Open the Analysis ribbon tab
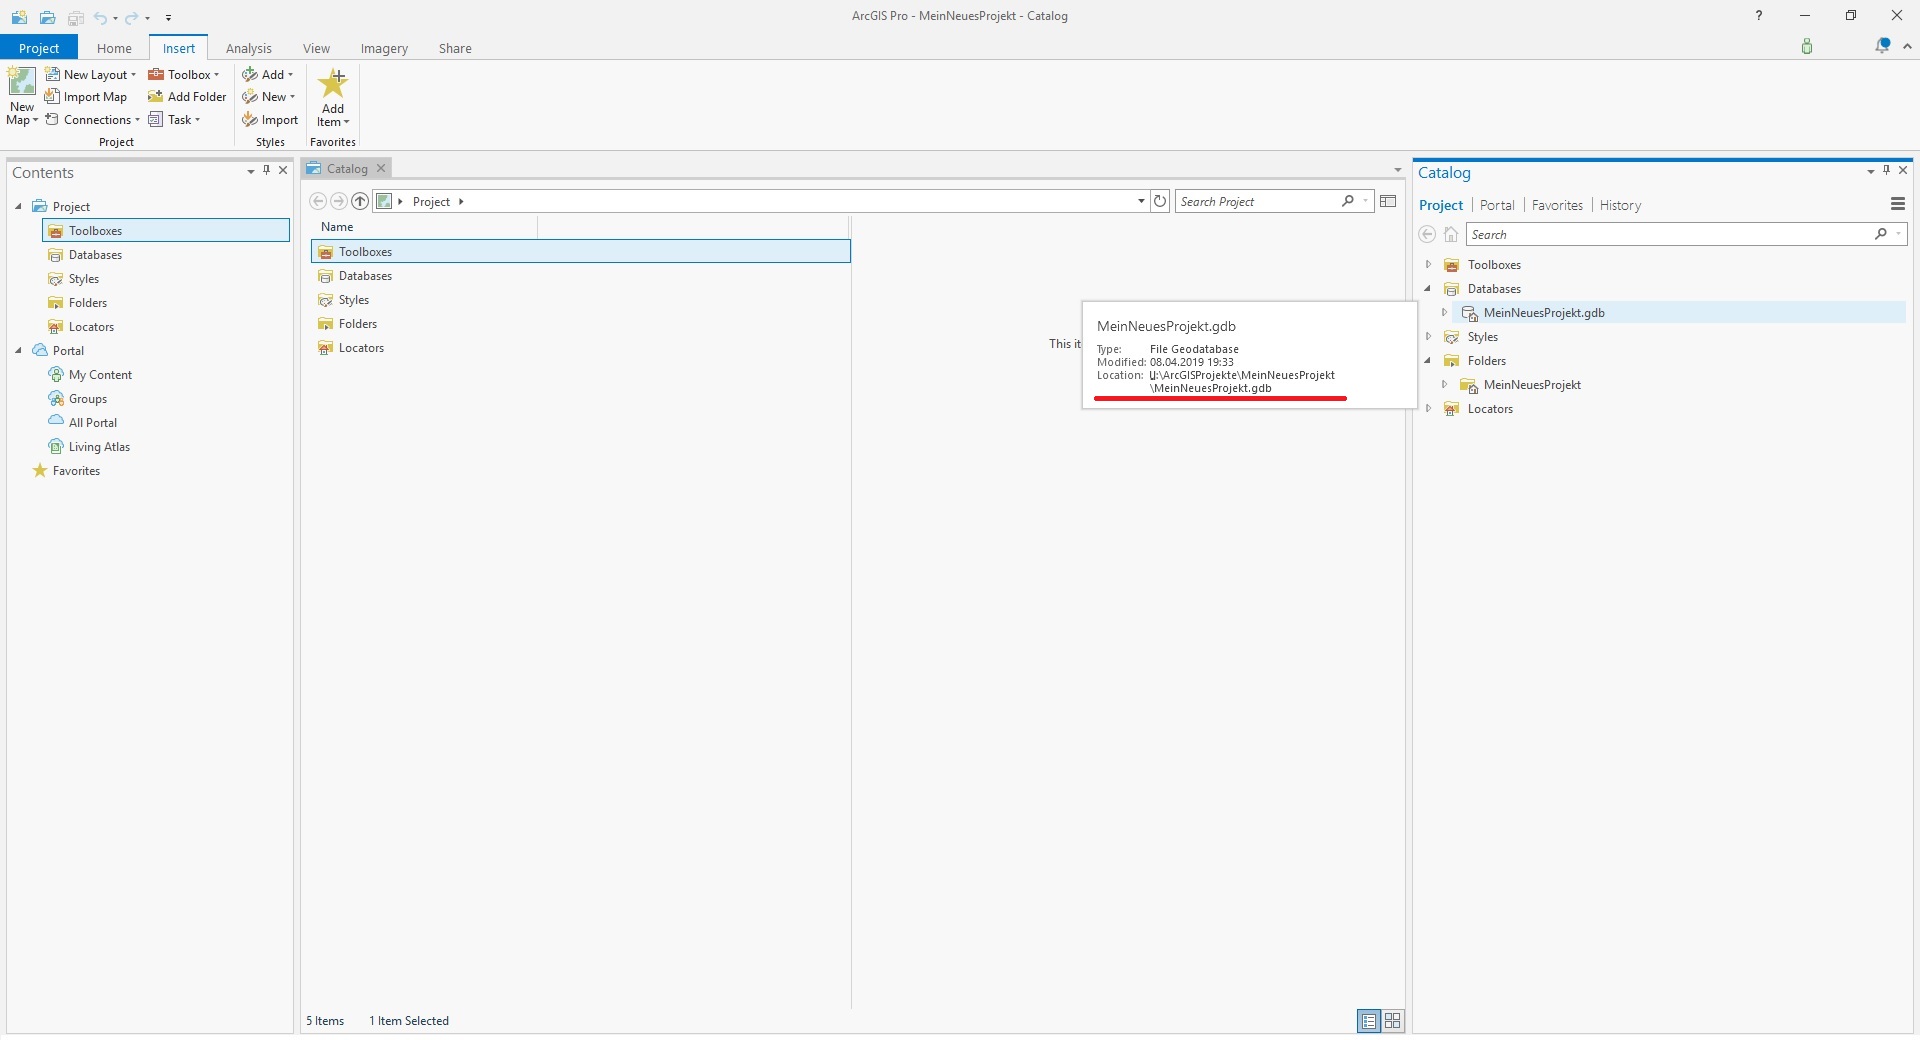Viewport: 1920px width, 1040px height. (248, 48)
